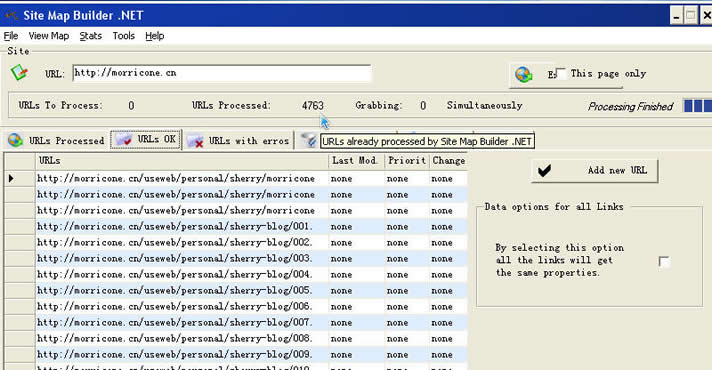Screen dimensions: 712x370
Task: Click the Processing Finished status text
Action: [630, 107]
